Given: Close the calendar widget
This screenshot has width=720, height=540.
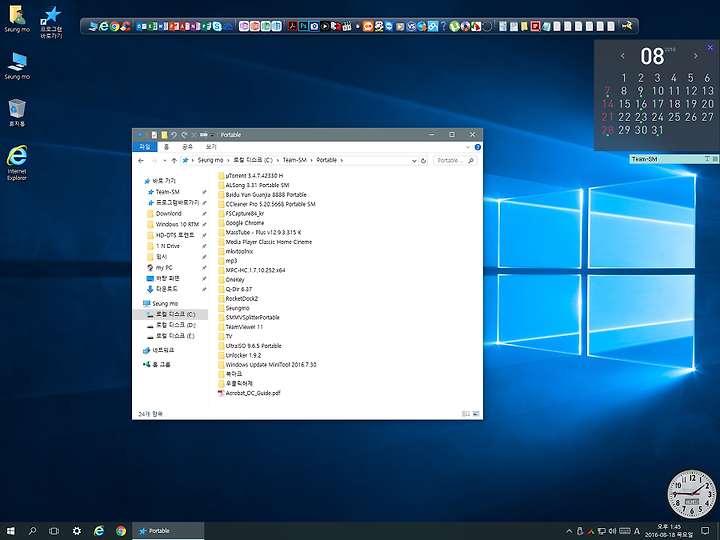Looking at the screenshot, I should [x=710, y=48].
